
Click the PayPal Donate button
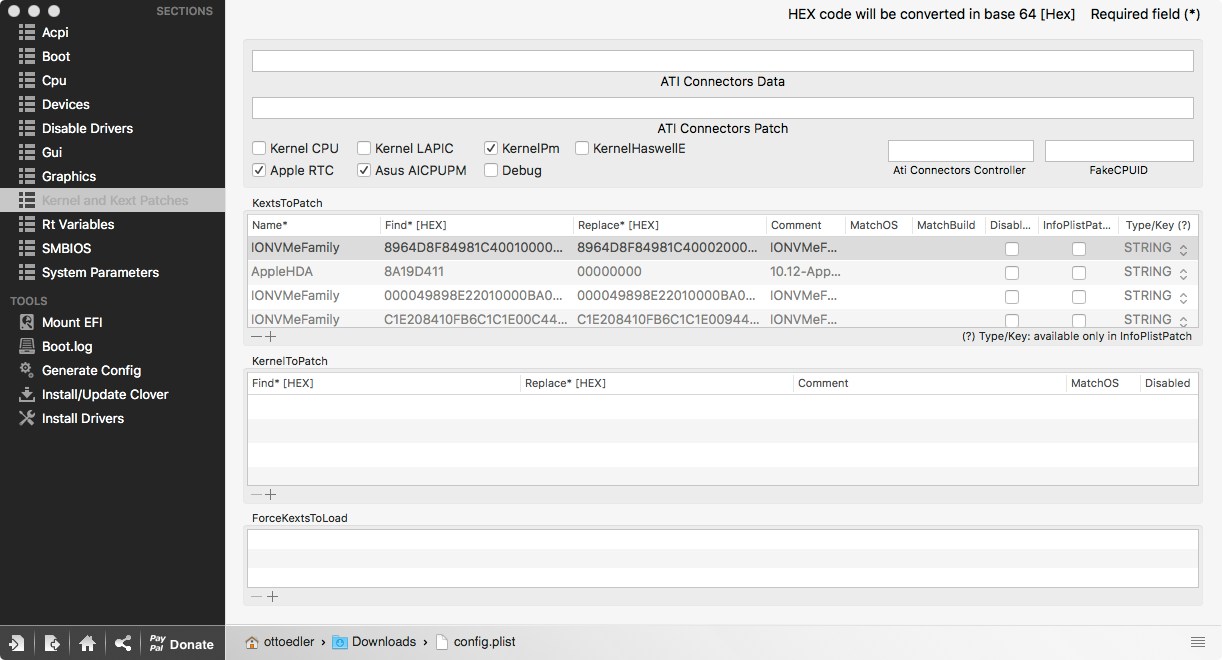click(x=182, y=643)
